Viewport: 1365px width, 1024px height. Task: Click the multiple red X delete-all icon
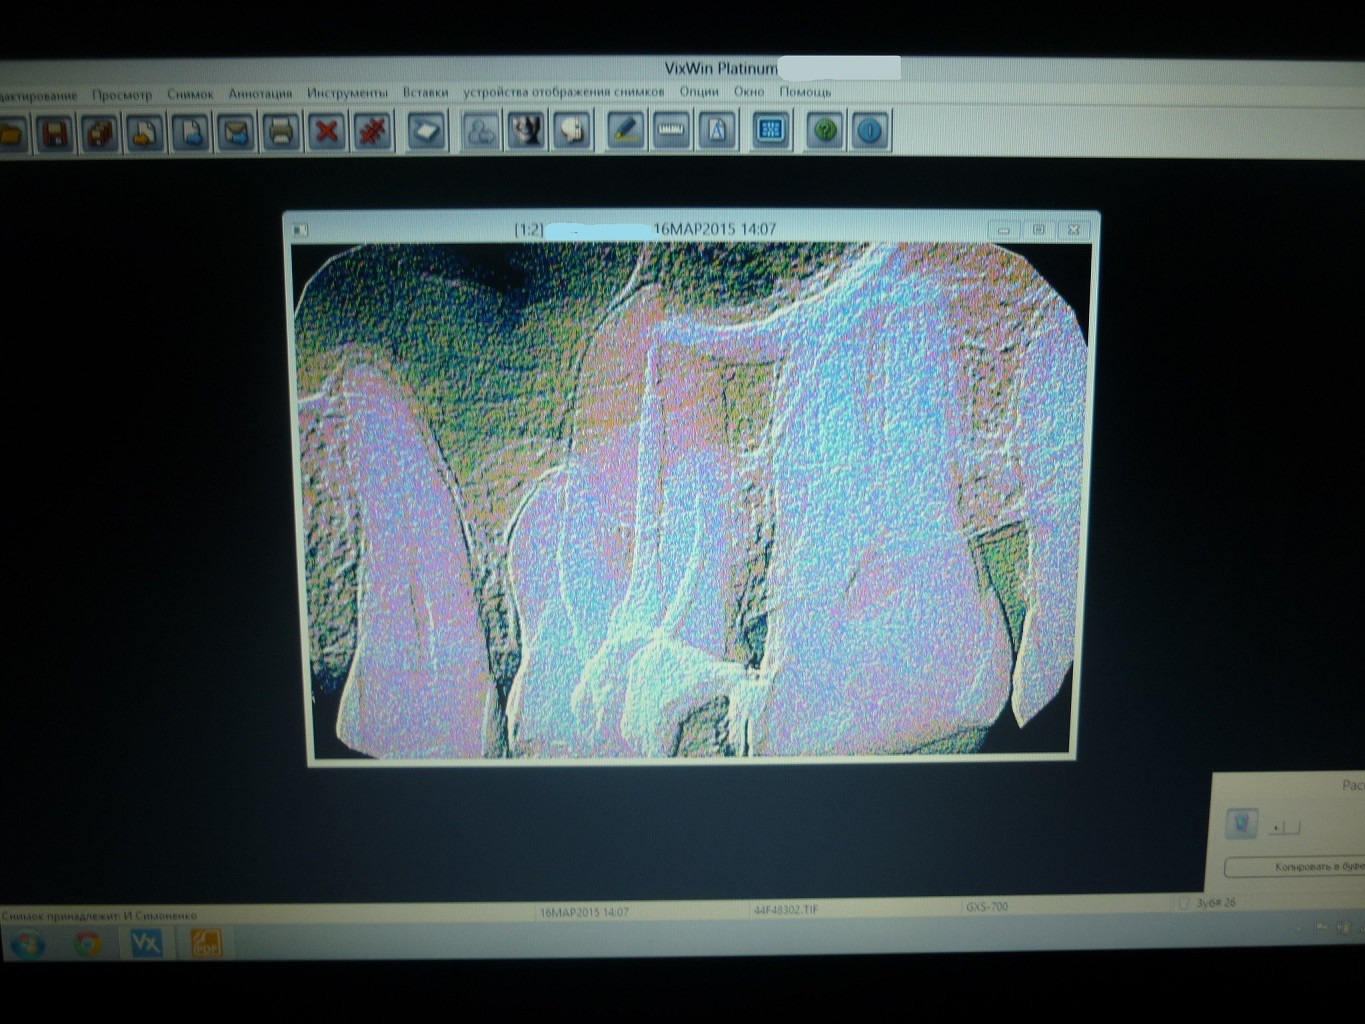coord(372,132)
